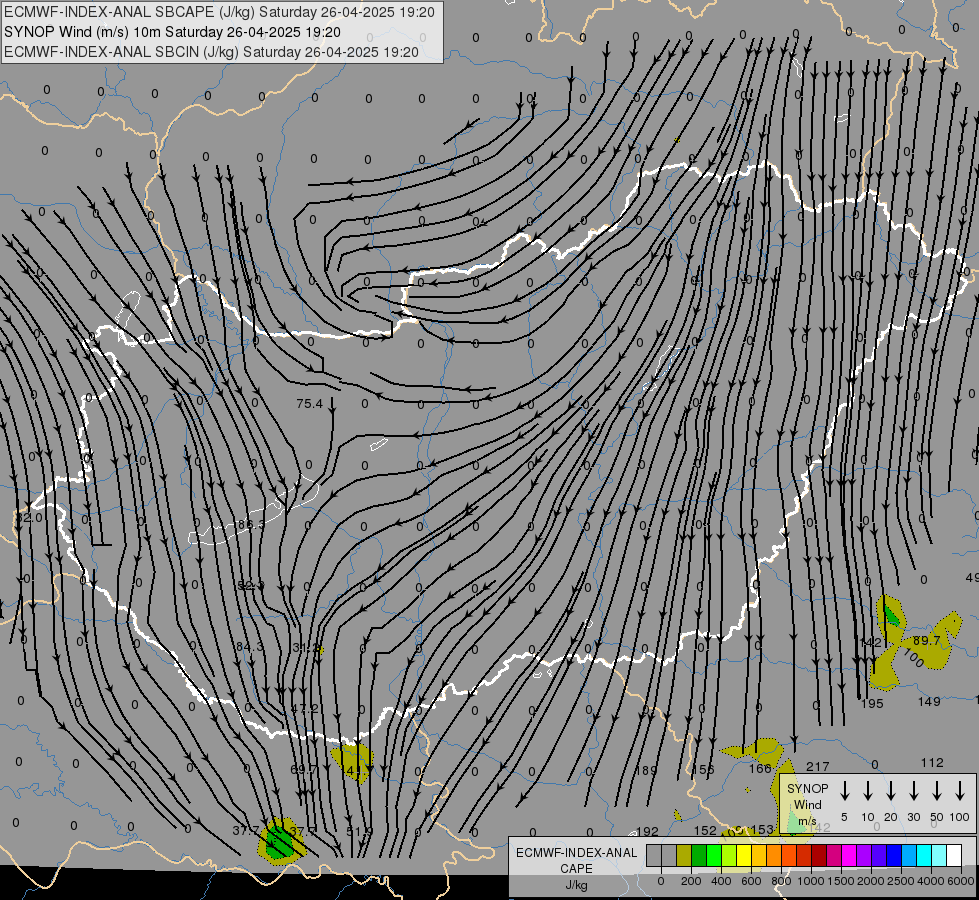This screenshot has height=900, width=979.
Task: Click the '1000' tick label on CAPE scale
Action: [810, 881]
